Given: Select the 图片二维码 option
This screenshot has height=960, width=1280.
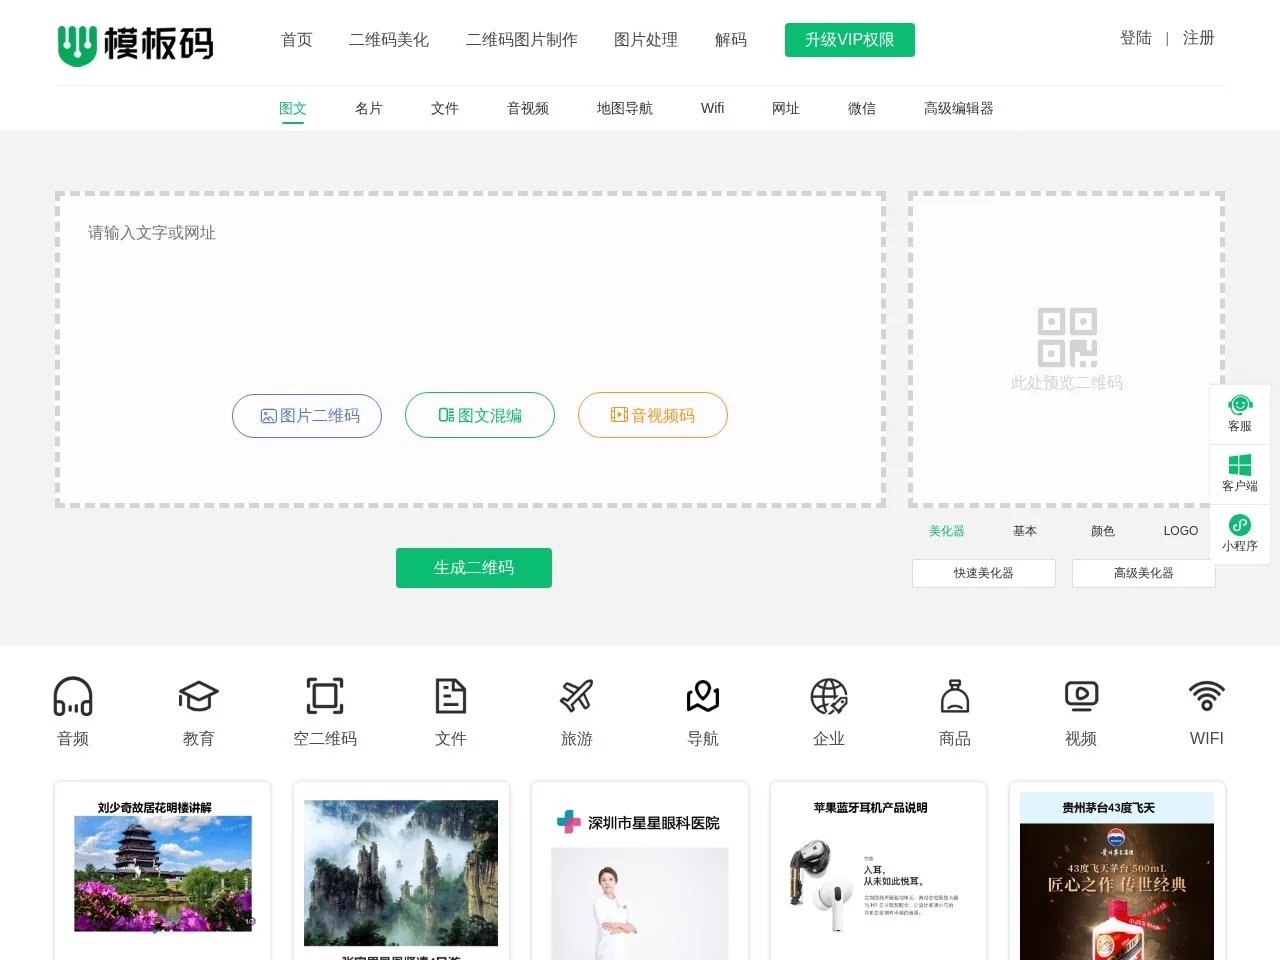Looking at the screenshot, I should tap(307, 415).
